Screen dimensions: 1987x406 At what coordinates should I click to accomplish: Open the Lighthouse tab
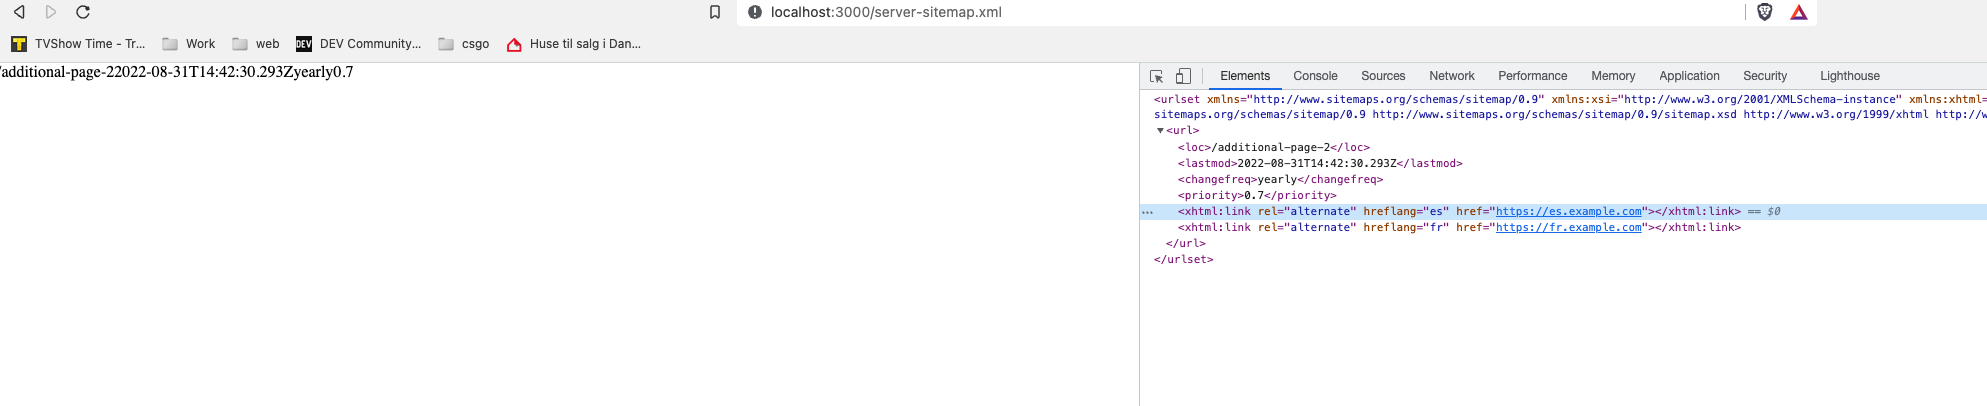(x=1850, y=76)
